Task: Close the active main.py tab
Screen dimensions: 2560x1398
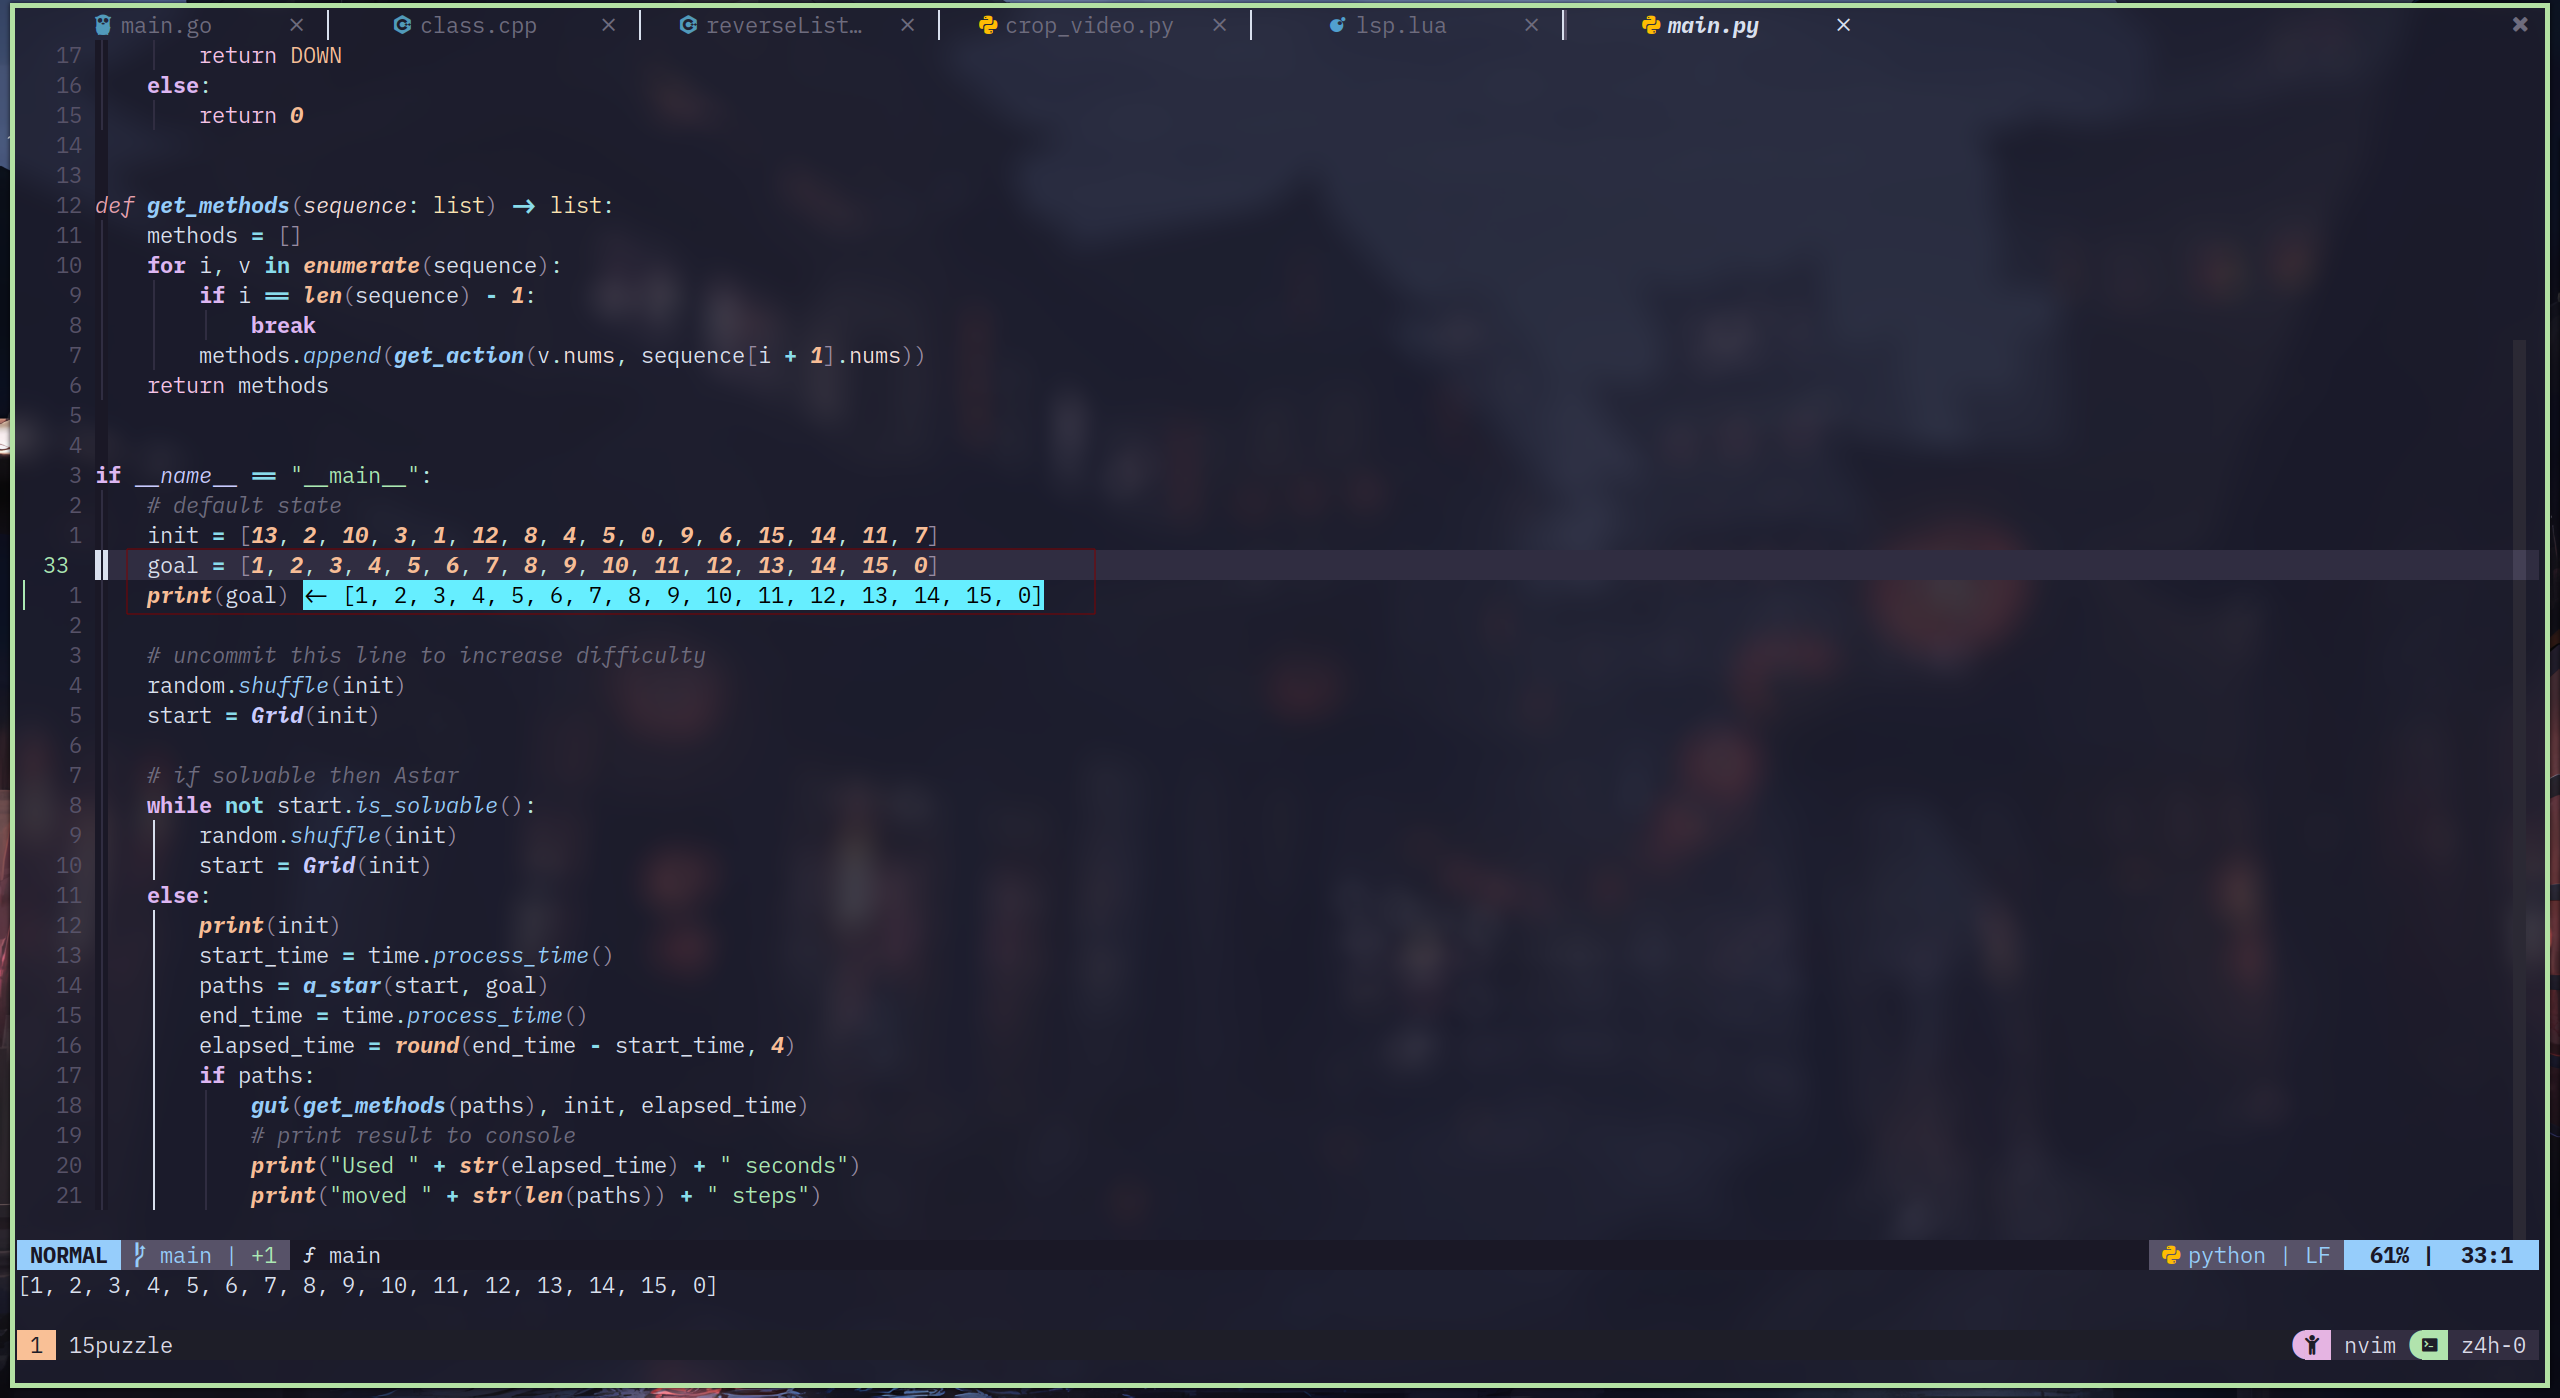Action: (1843, 25)
